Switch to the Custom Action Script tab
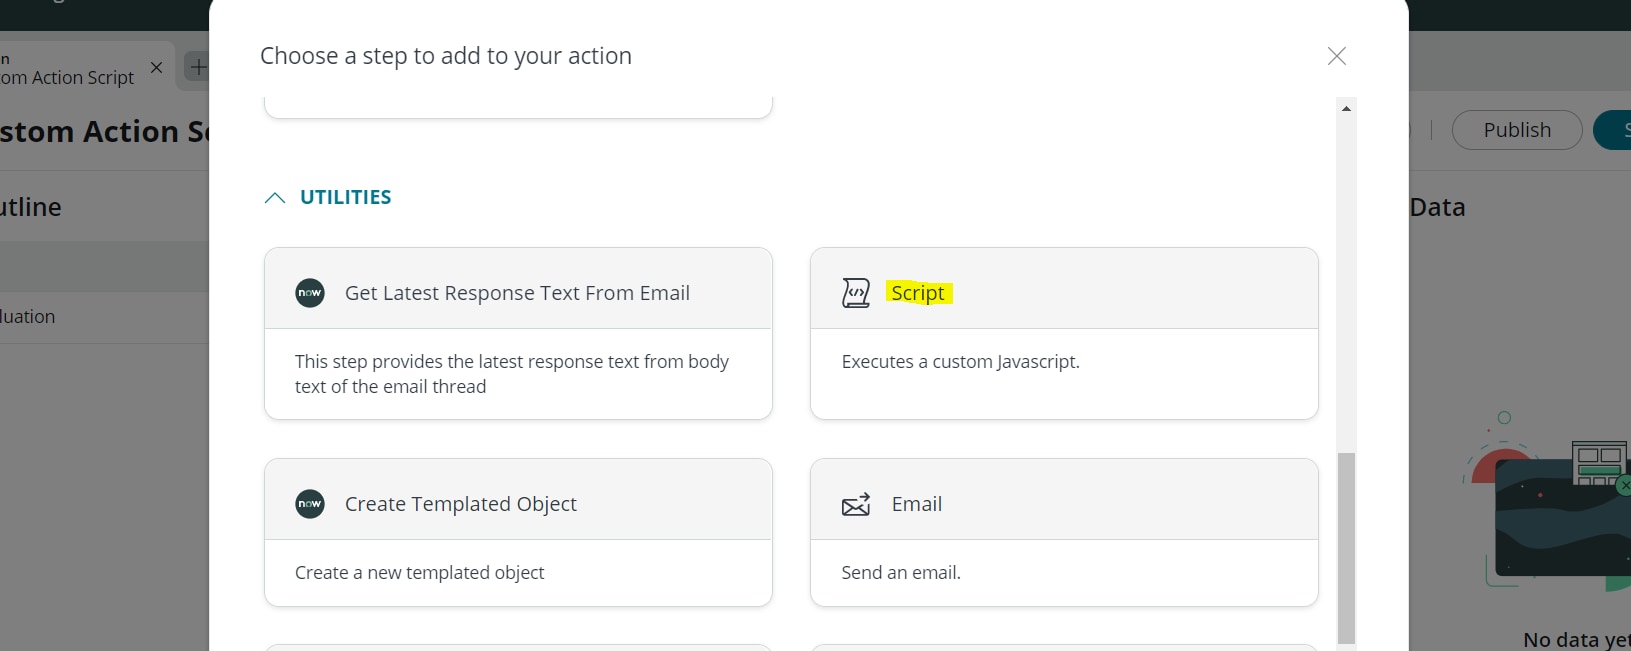 pos(70,77)
